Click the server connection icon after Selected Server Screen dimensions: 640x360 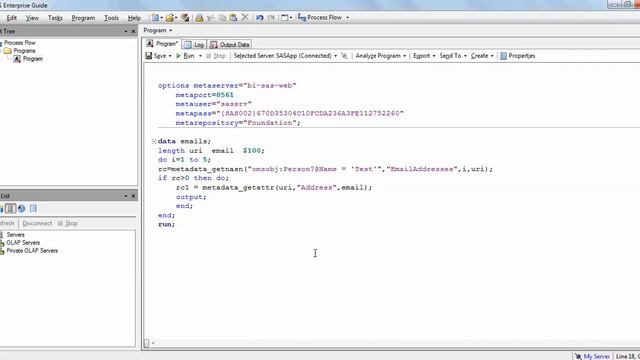coord(344,56)
